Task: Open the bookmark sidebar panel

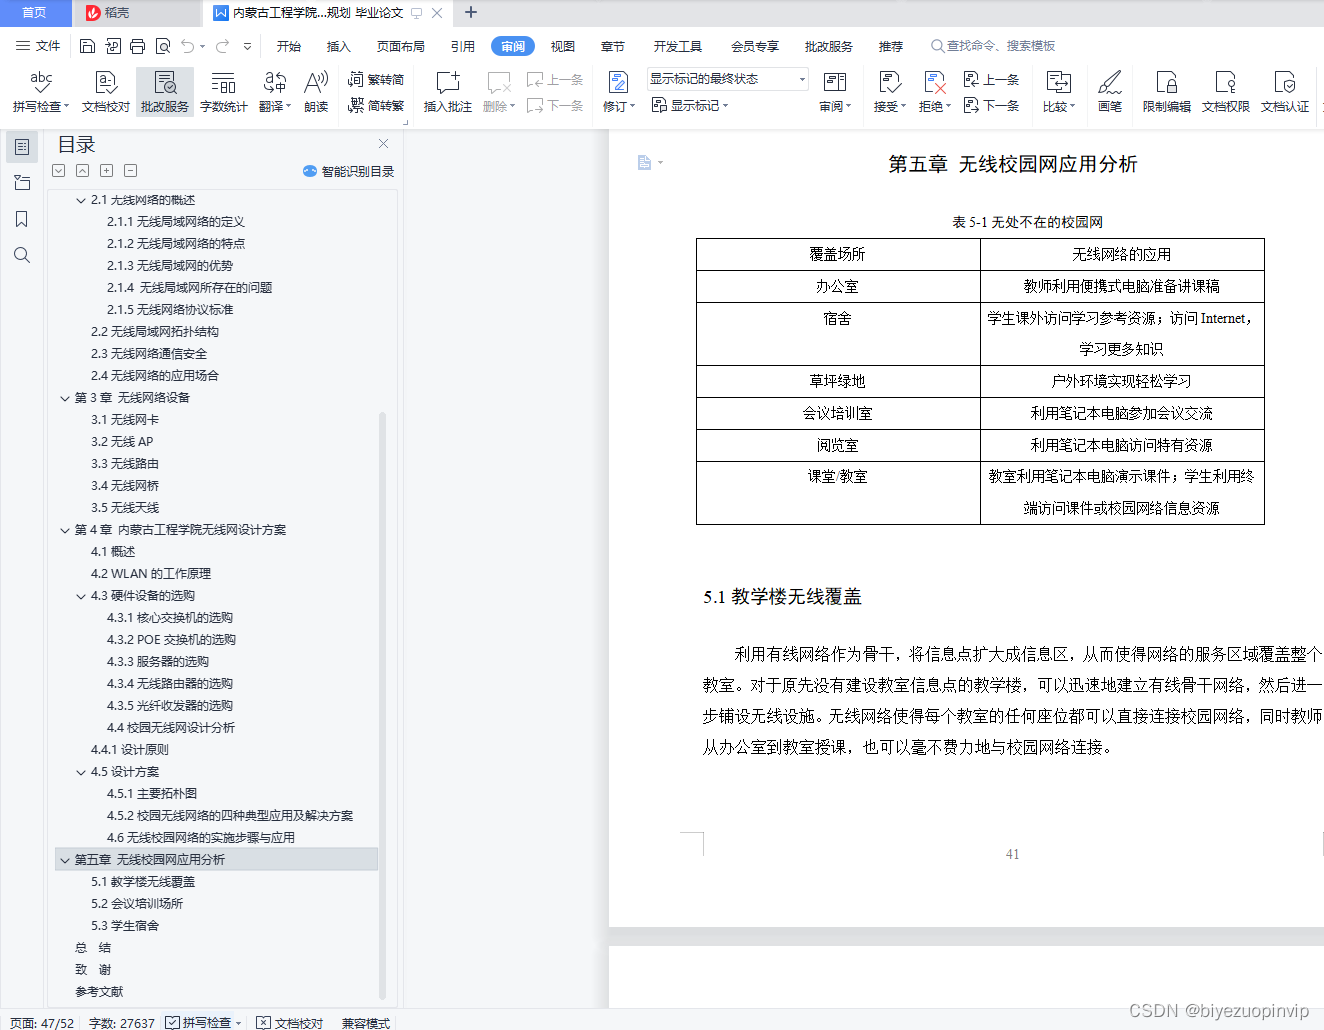Action: (22, 219)
